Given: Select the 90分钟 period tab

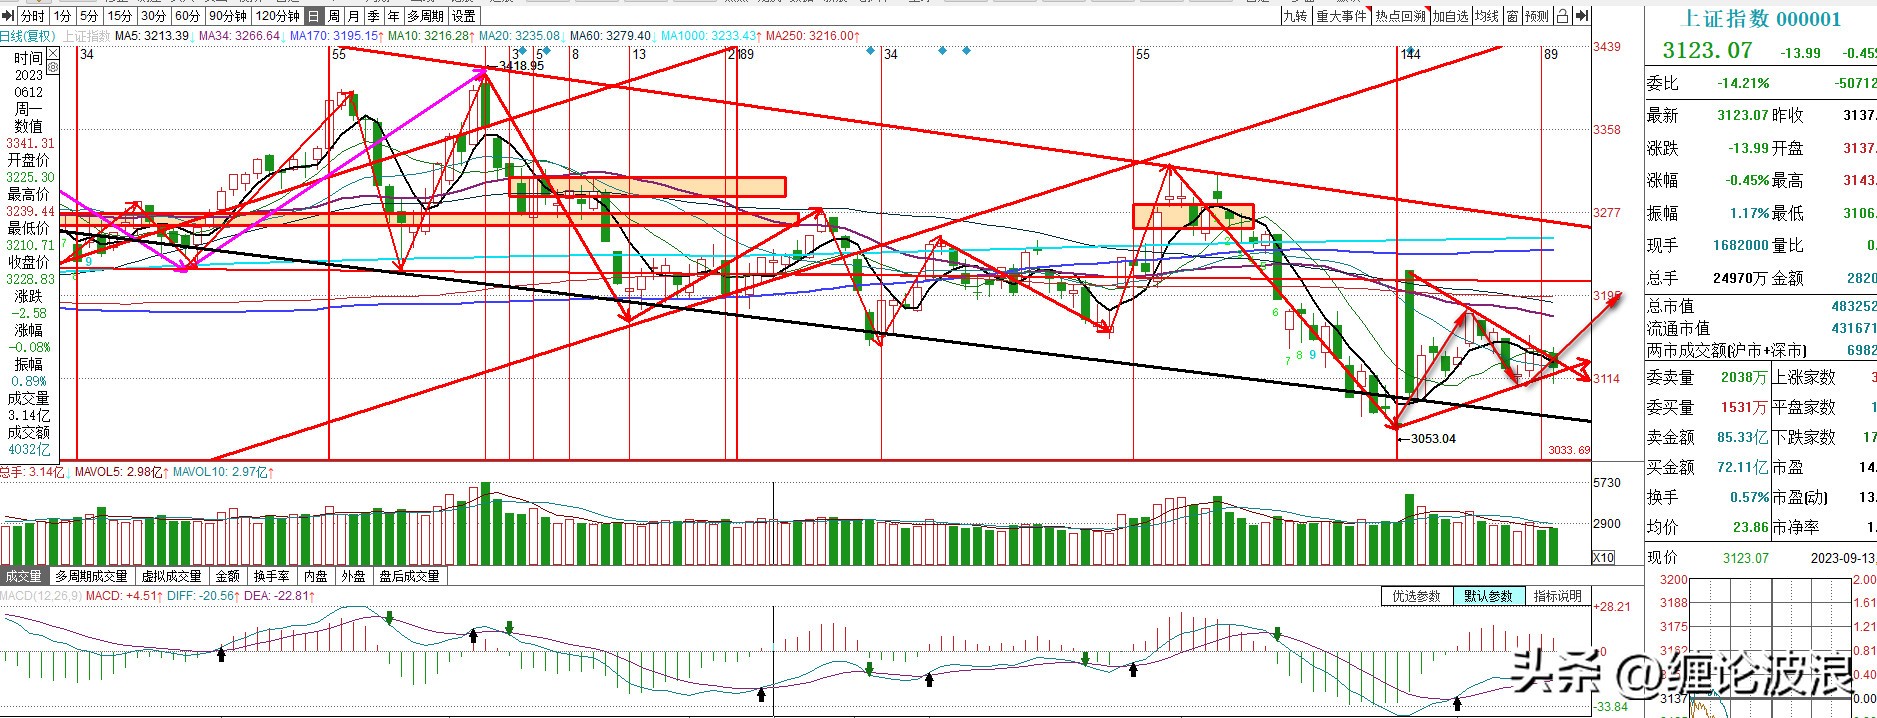Looking at the screenshot, I should click(x=228, y=16).
